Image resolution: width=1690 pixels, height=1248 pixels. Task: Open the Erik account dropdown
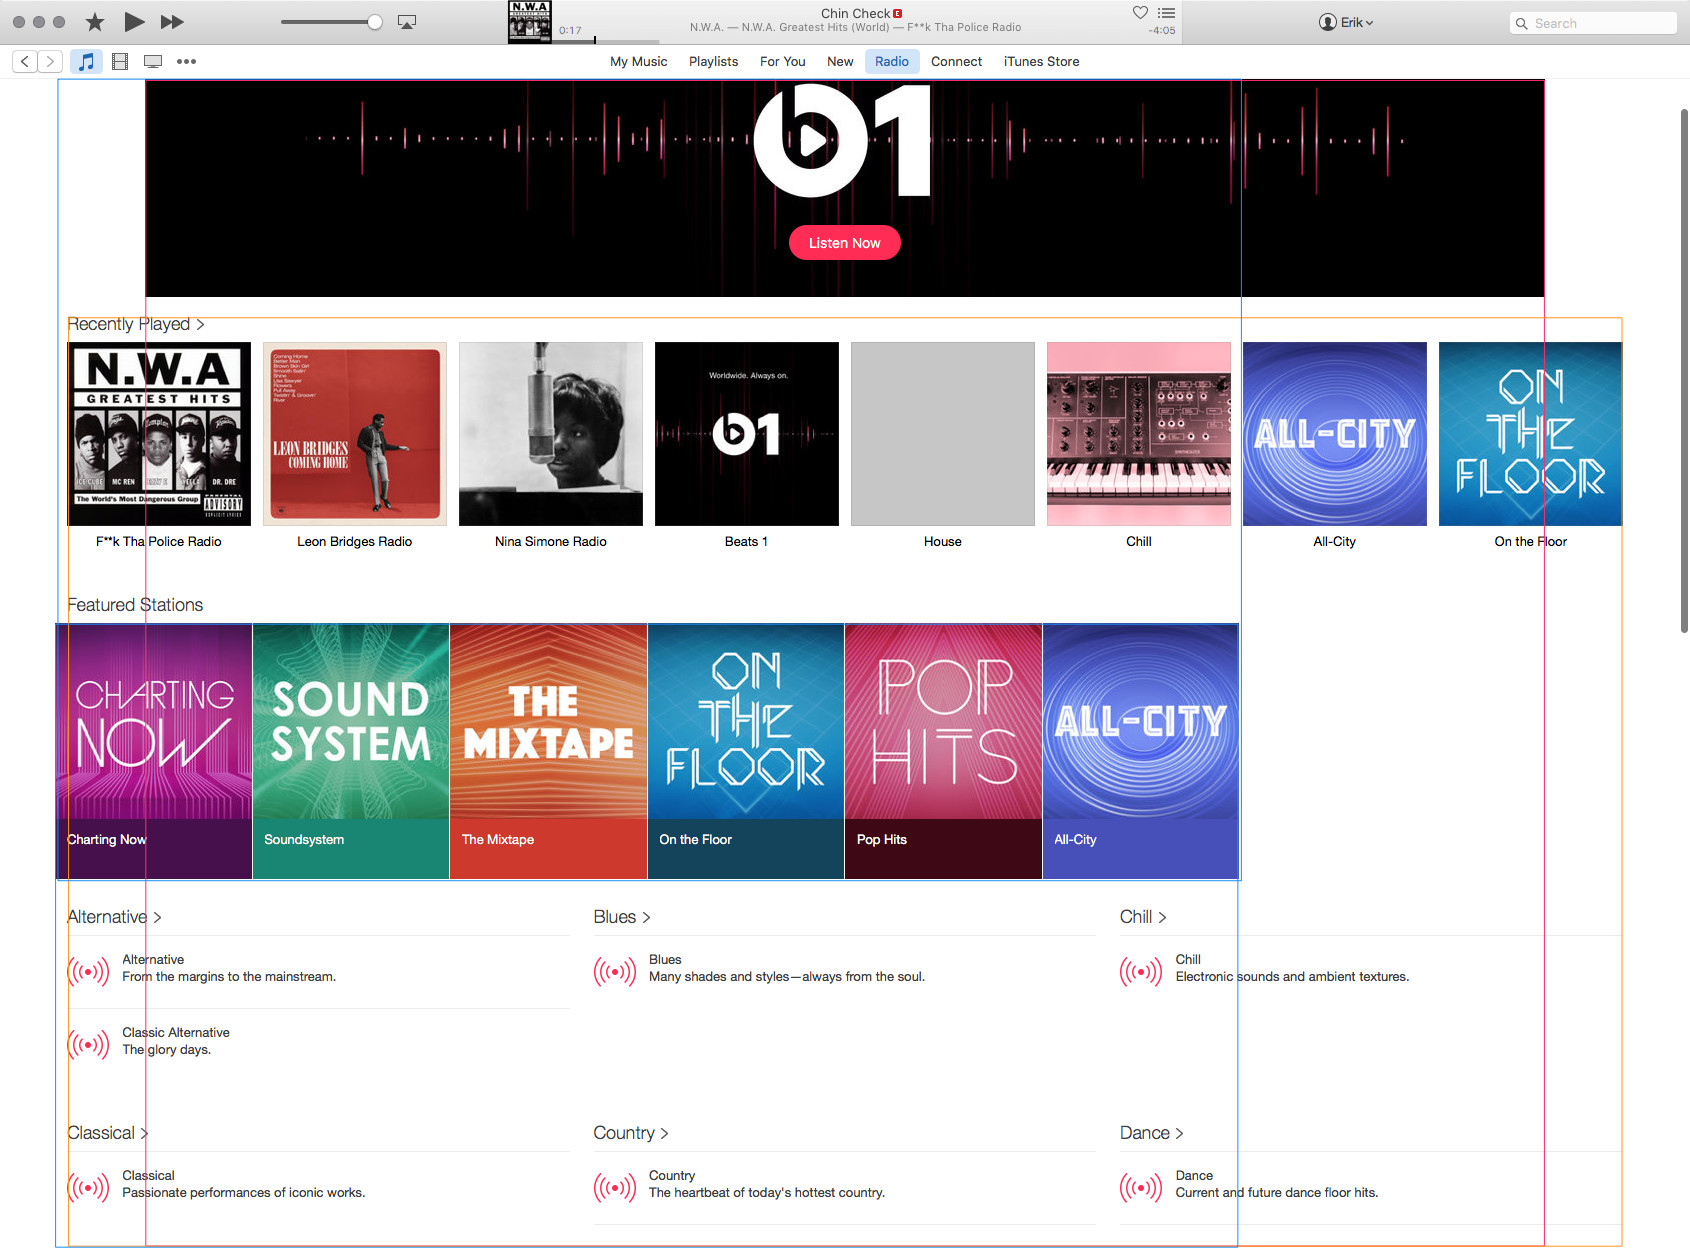1346,22
